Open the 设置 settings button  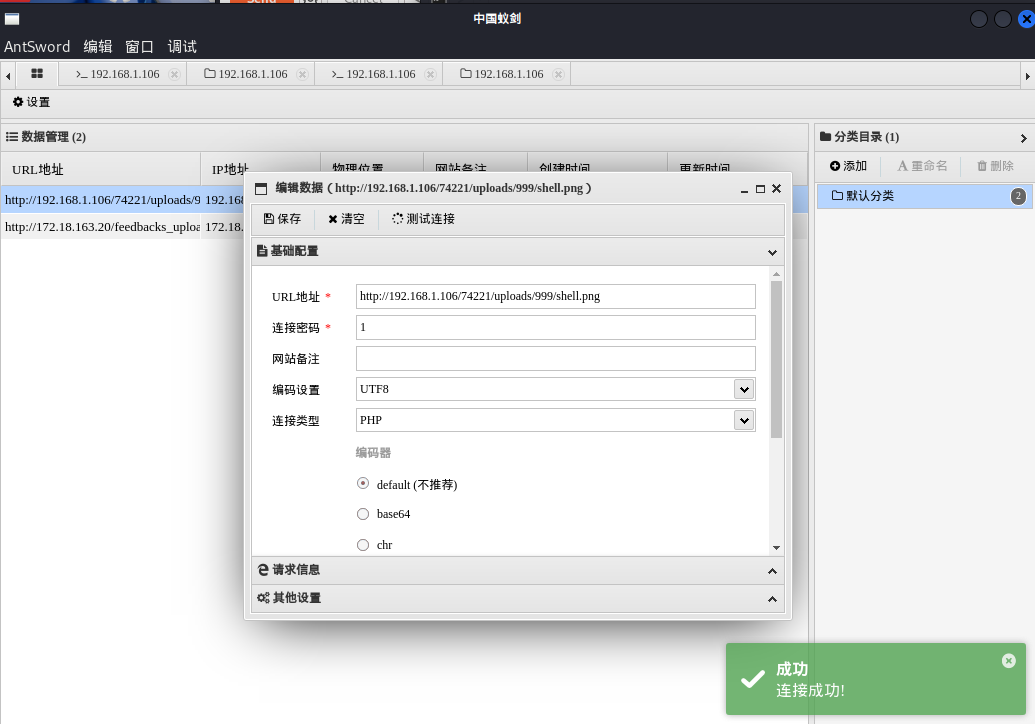tap(32, 102)
